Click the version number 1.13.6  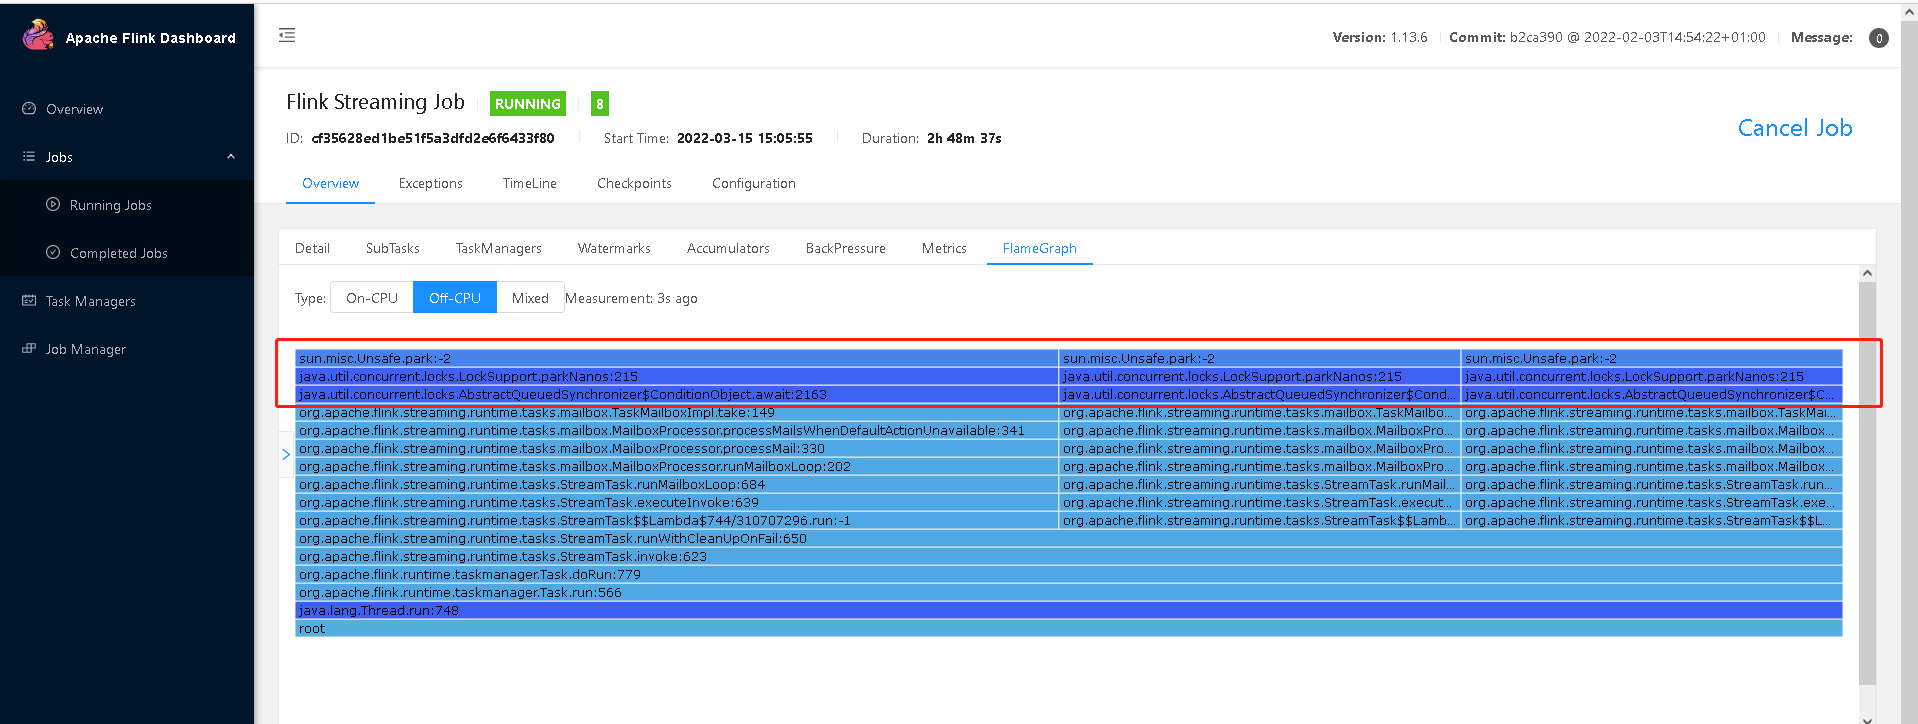pos(1409,38)
